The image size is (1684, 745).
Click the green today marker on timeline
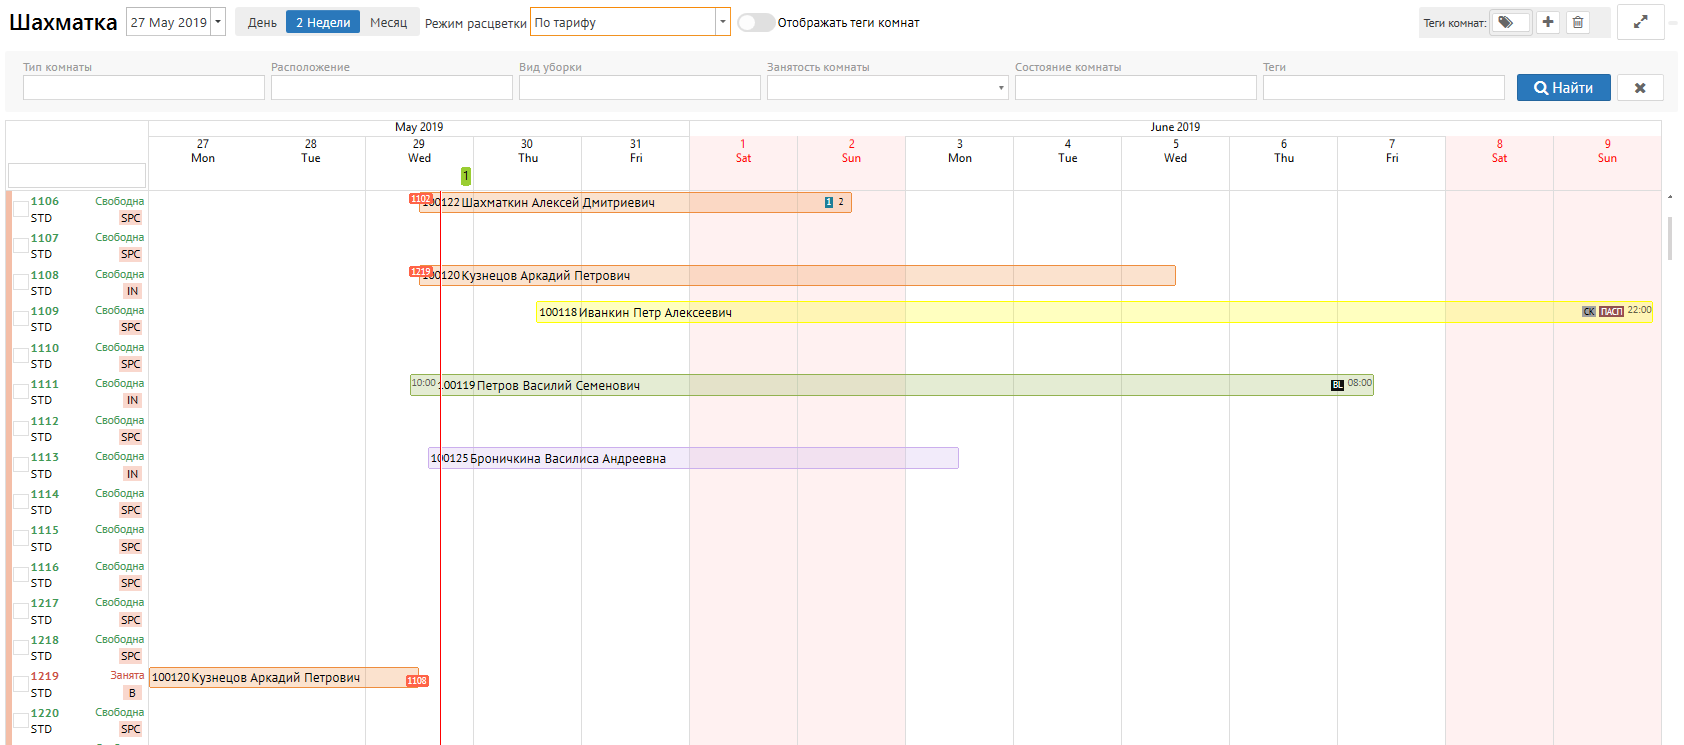[466, 176]
